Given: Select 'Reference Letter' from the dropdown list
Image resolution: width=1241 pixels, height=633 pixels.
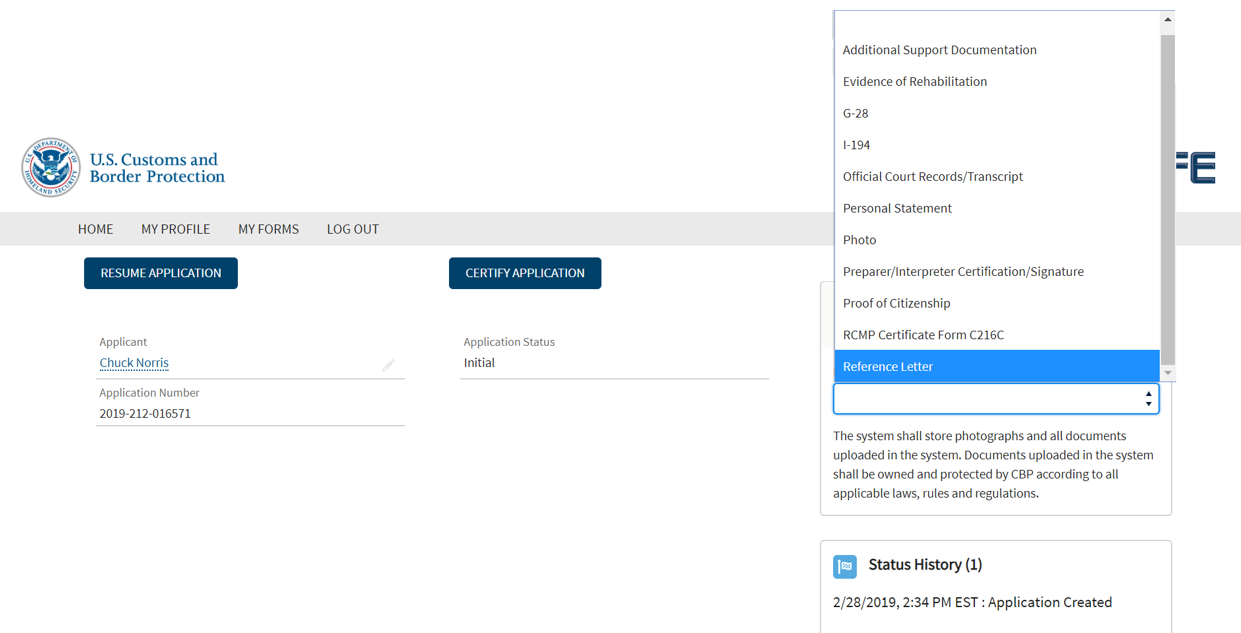Looking at the screenshot, I should (x=888, y=366).
